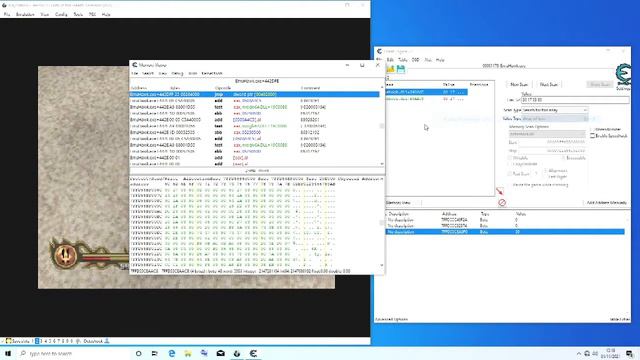
Task: Open File Explorer from the taskbar
Action: pyautogui.click(x=188, y=353)
